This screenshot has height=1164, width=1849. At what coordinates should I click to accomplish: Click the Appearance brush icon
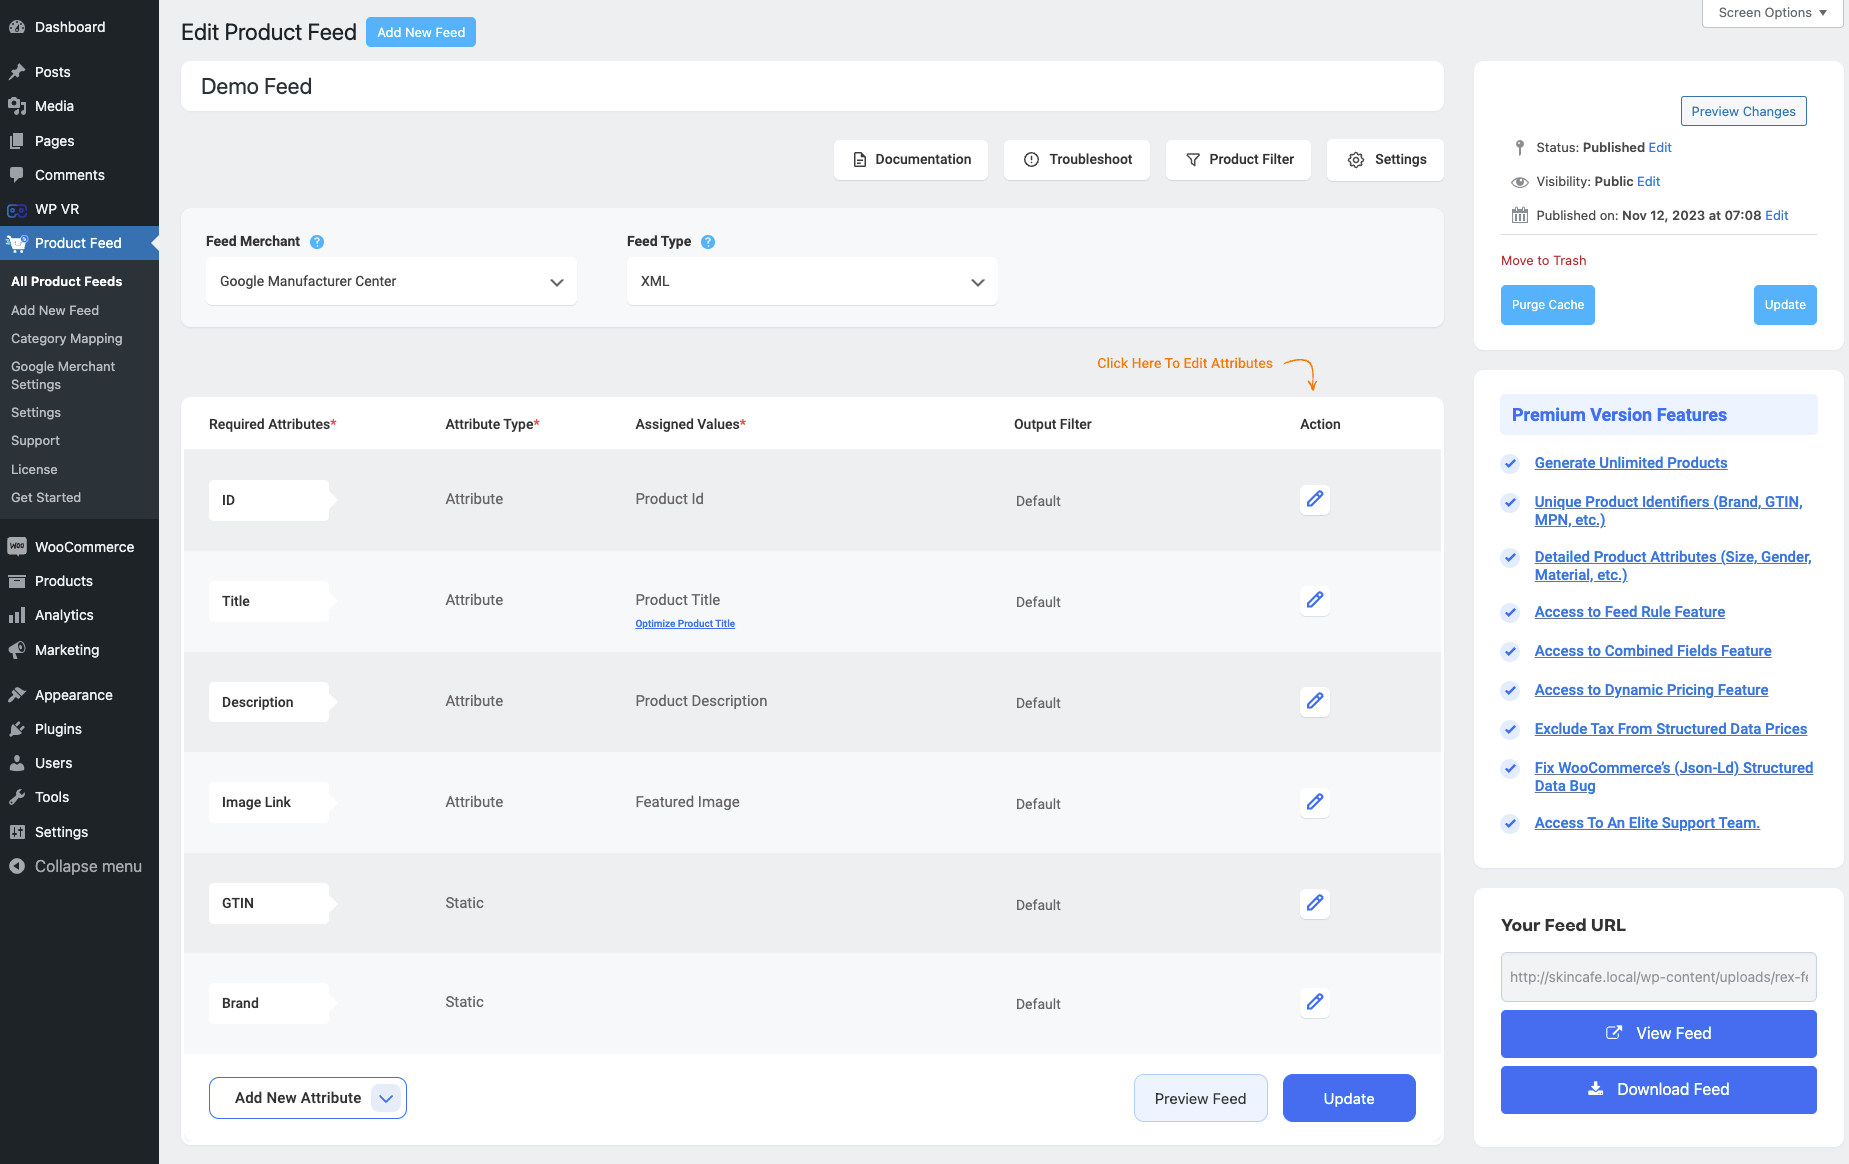(17, 695)
